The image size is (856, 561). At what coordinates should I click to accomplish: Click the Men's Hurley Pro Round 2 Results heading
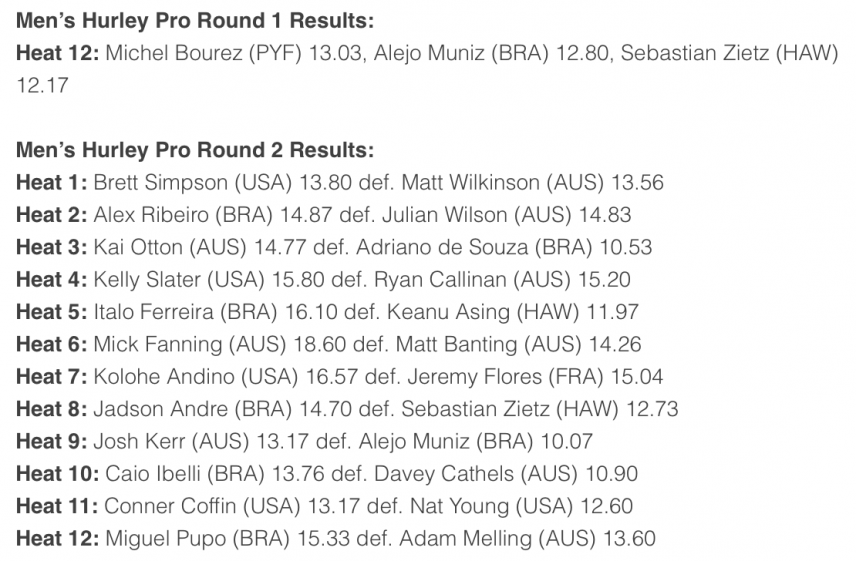tap(195, 151)
